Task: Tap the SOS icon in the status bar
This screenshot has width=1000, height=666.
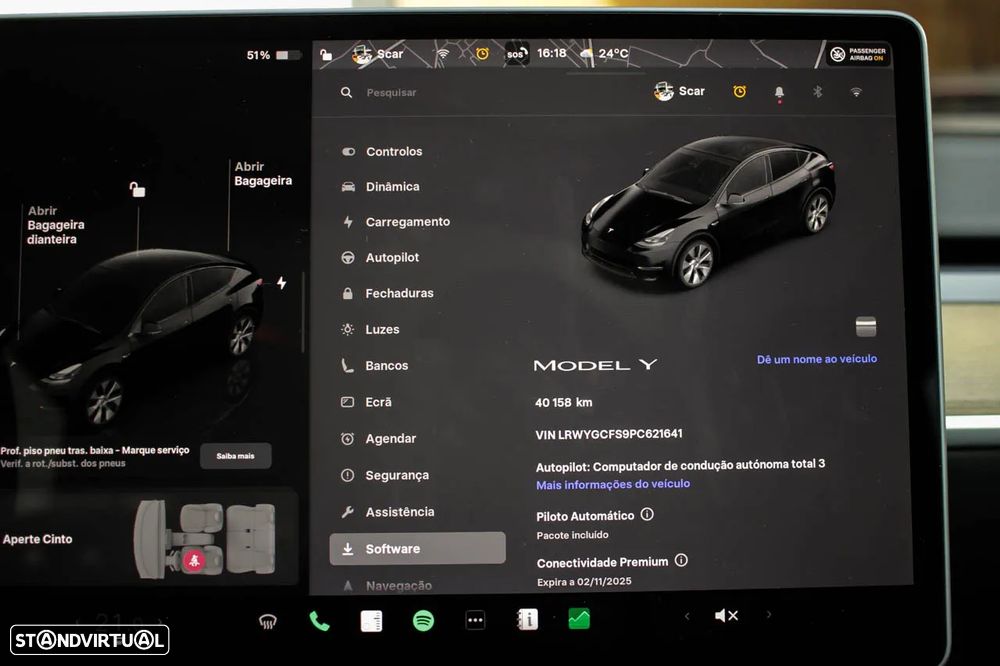Action: coord(516,54)
